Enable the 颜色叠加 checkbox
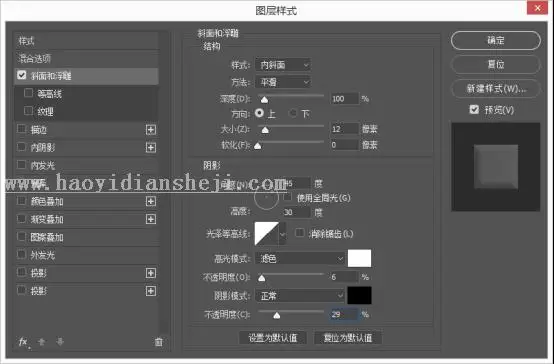 (x=22, y=201)
